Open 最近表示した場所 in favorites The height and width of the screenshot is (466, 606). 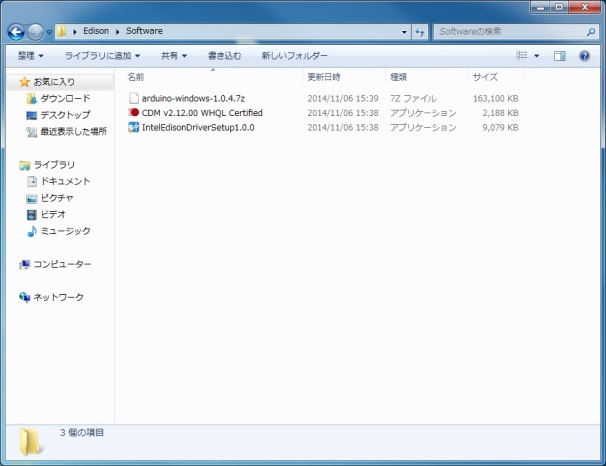tap(74, 132)
